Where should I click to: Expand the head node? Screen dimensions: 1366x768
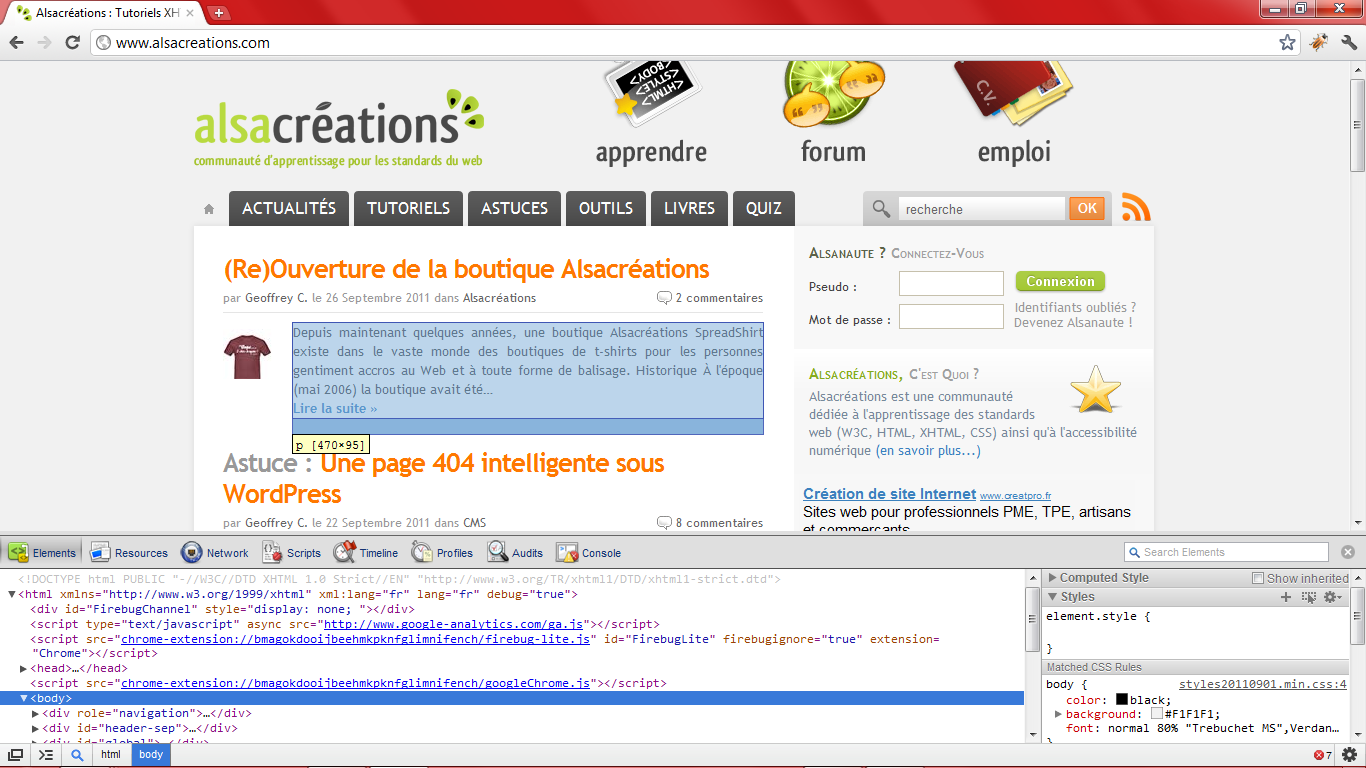coord(24,668)
